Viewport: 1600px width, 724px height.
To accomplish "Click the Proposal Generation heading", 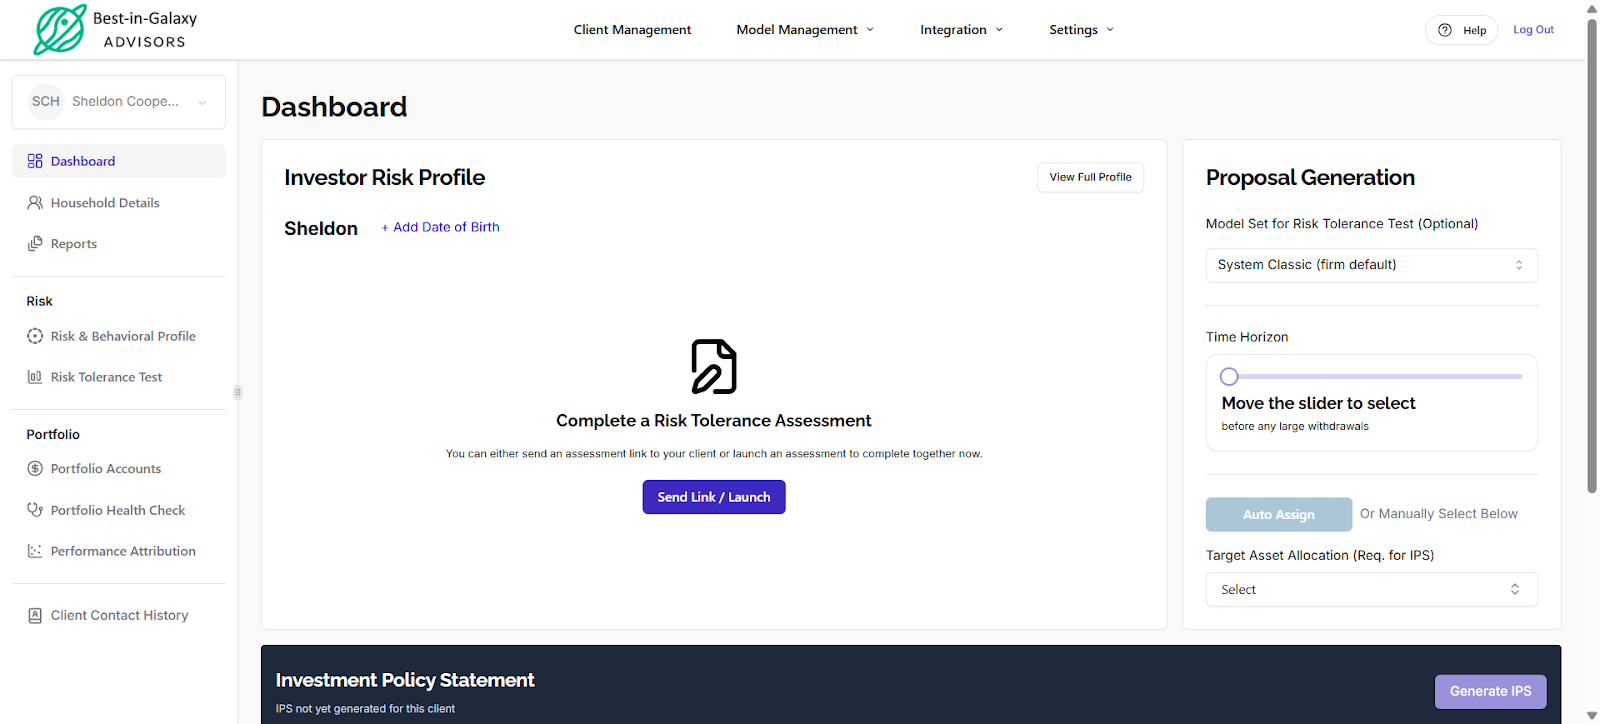I will coord(1310,178).
